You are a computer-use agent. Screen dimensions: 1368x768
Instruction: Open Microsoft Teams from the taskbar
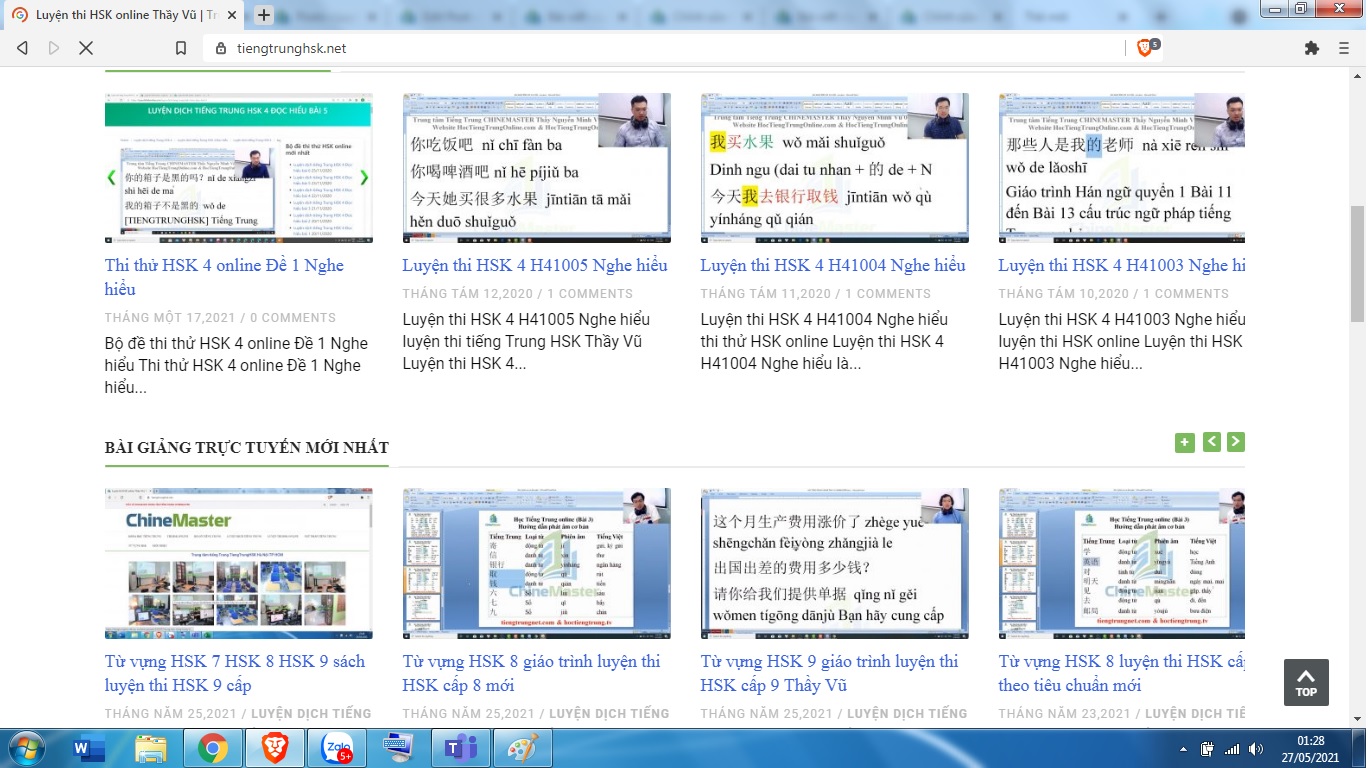coord(460,748)
